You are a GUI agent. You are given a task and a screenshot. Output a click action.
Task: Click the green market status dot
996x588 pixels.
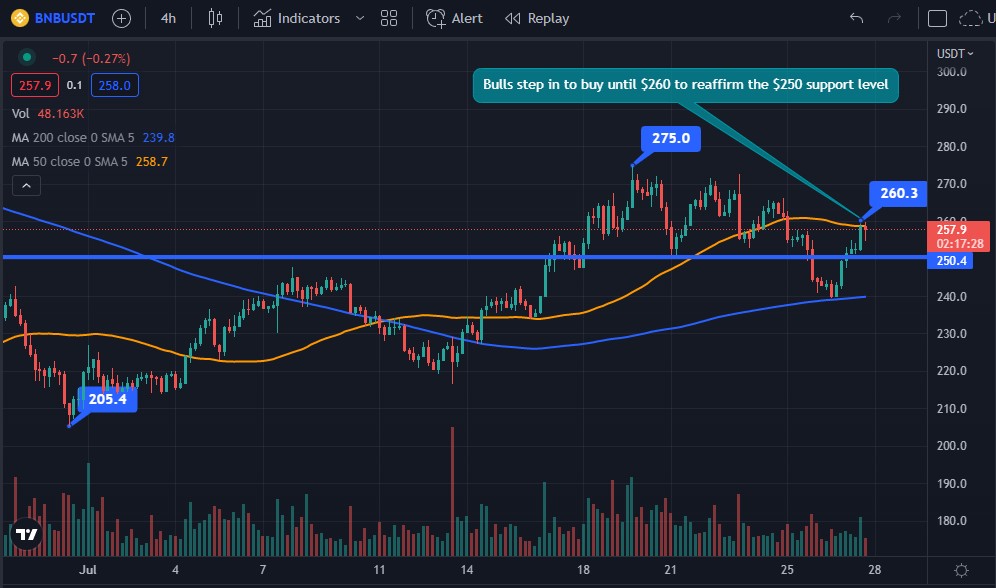pos(27,58)
